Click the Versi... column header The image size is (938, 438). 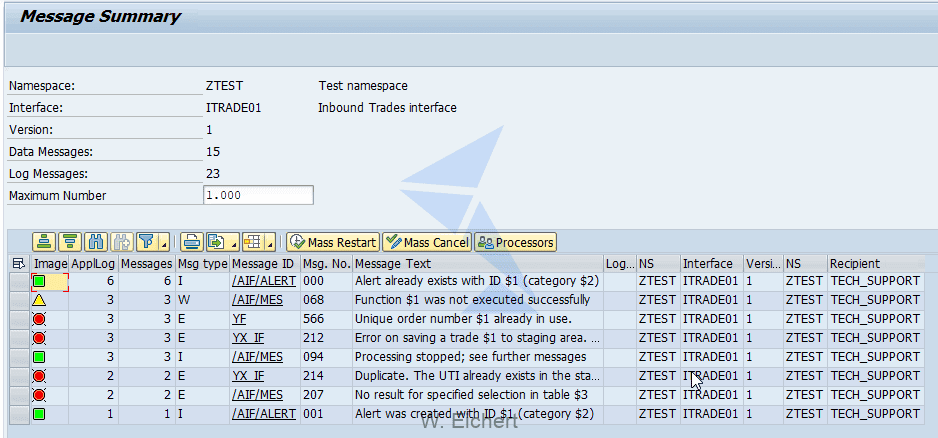(x=763, y=263)
